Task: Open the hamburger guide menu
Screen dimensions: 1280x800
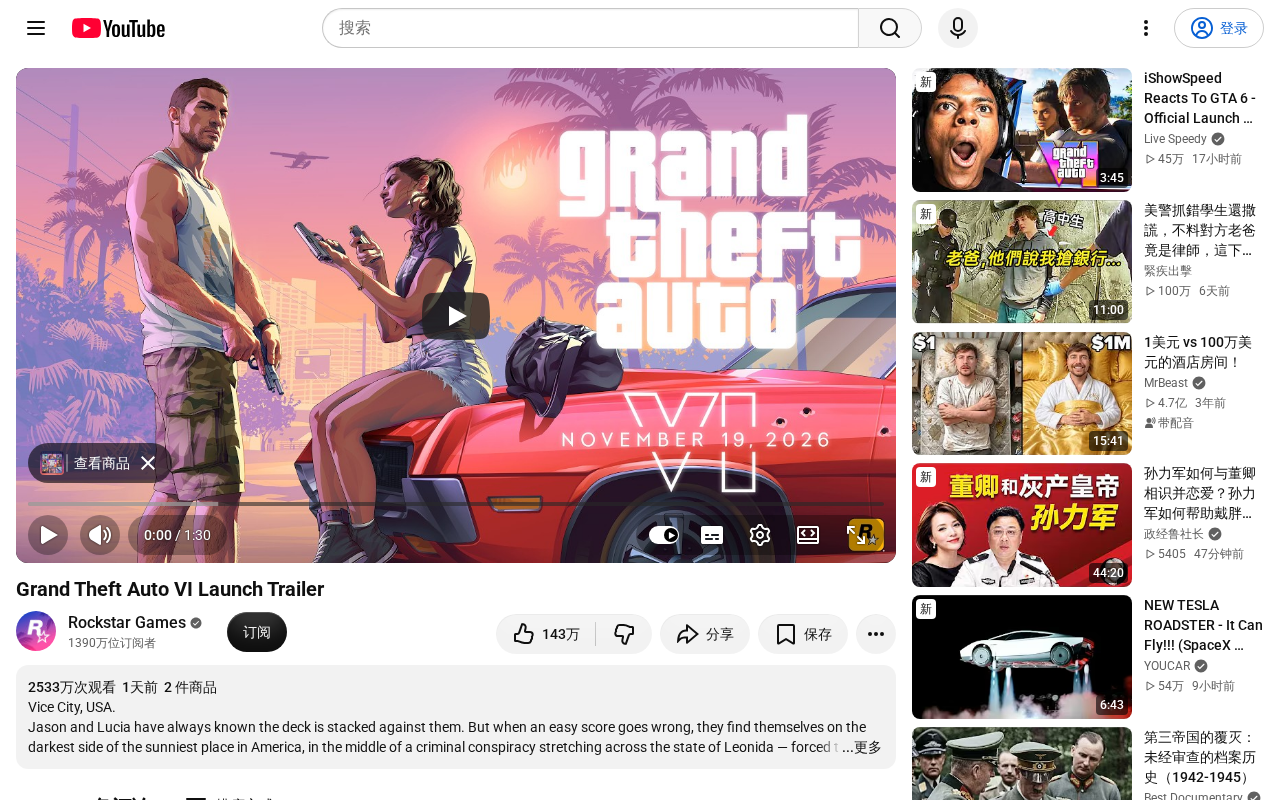Action: (36, 28)
